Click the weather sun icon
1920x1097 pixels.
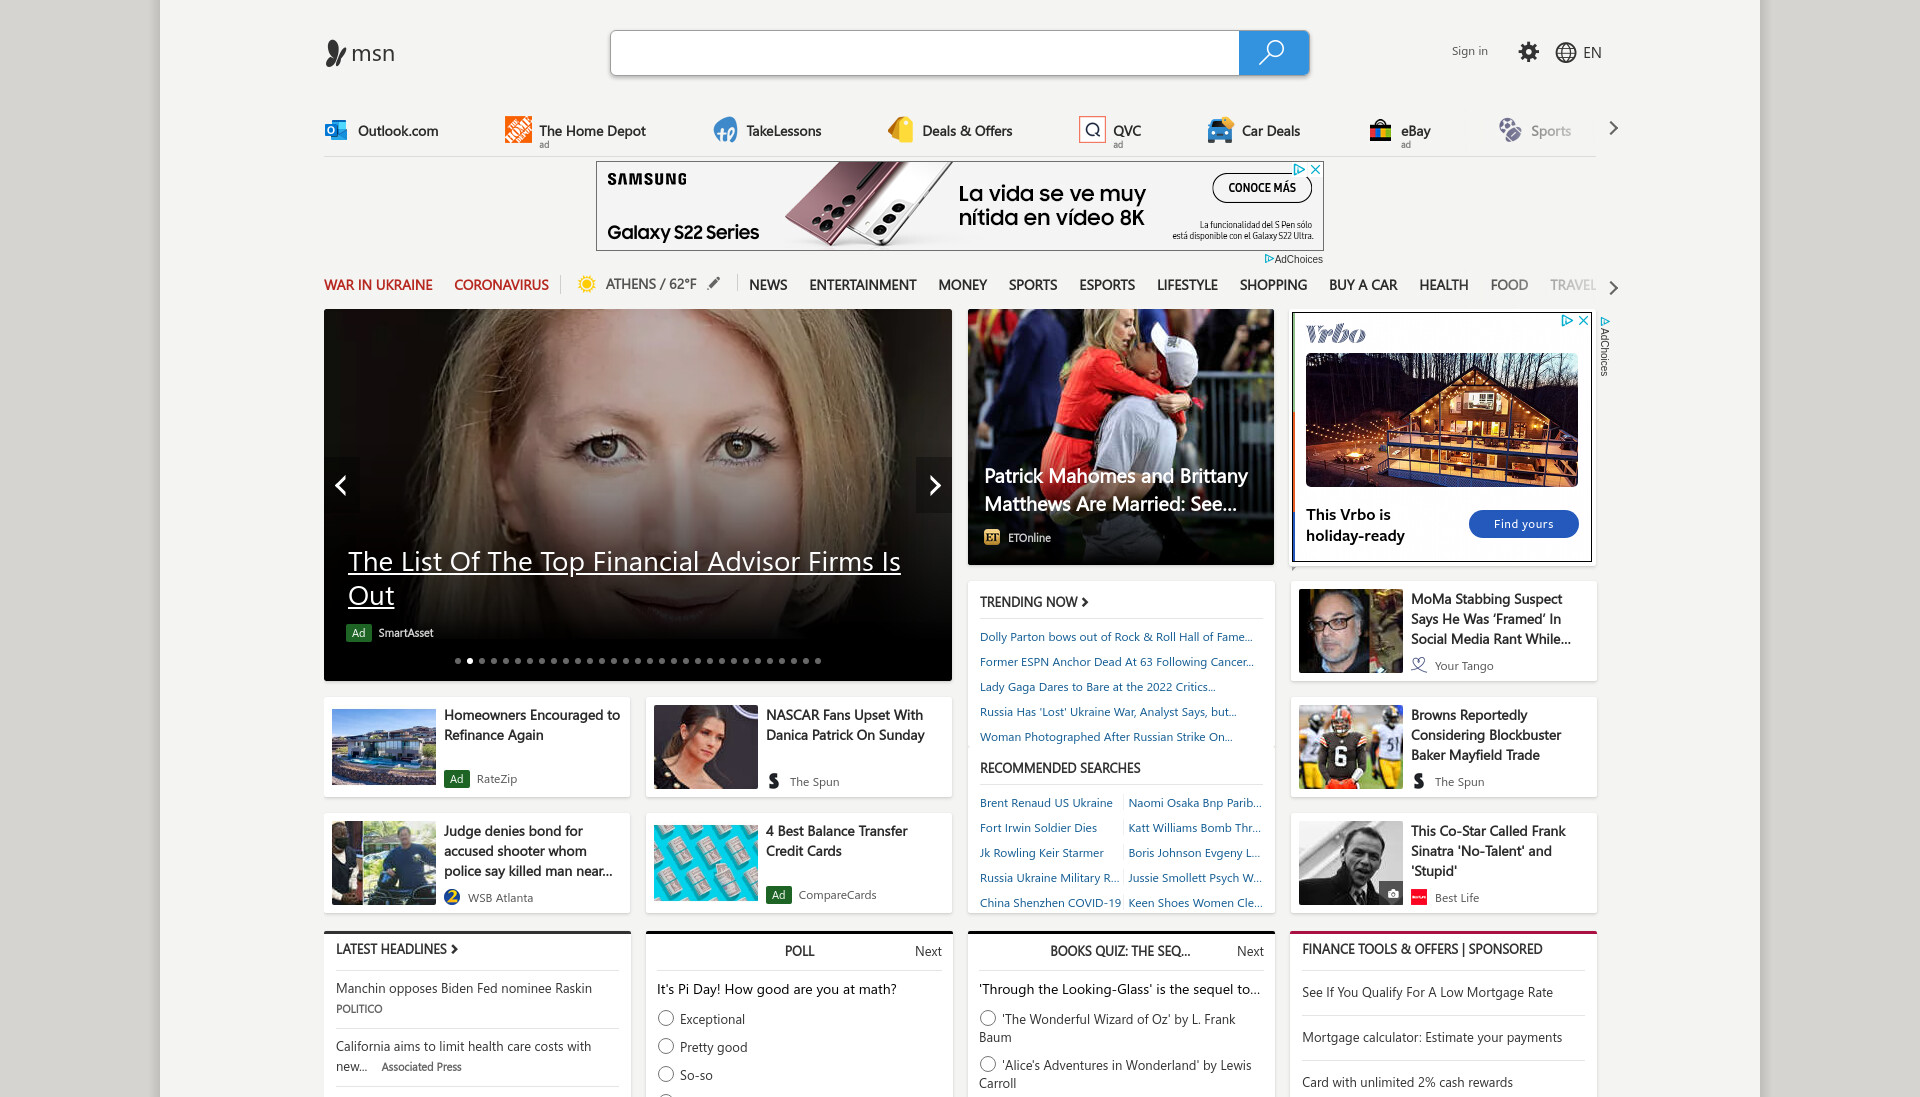pyautogui.click(x=587, y=284)
